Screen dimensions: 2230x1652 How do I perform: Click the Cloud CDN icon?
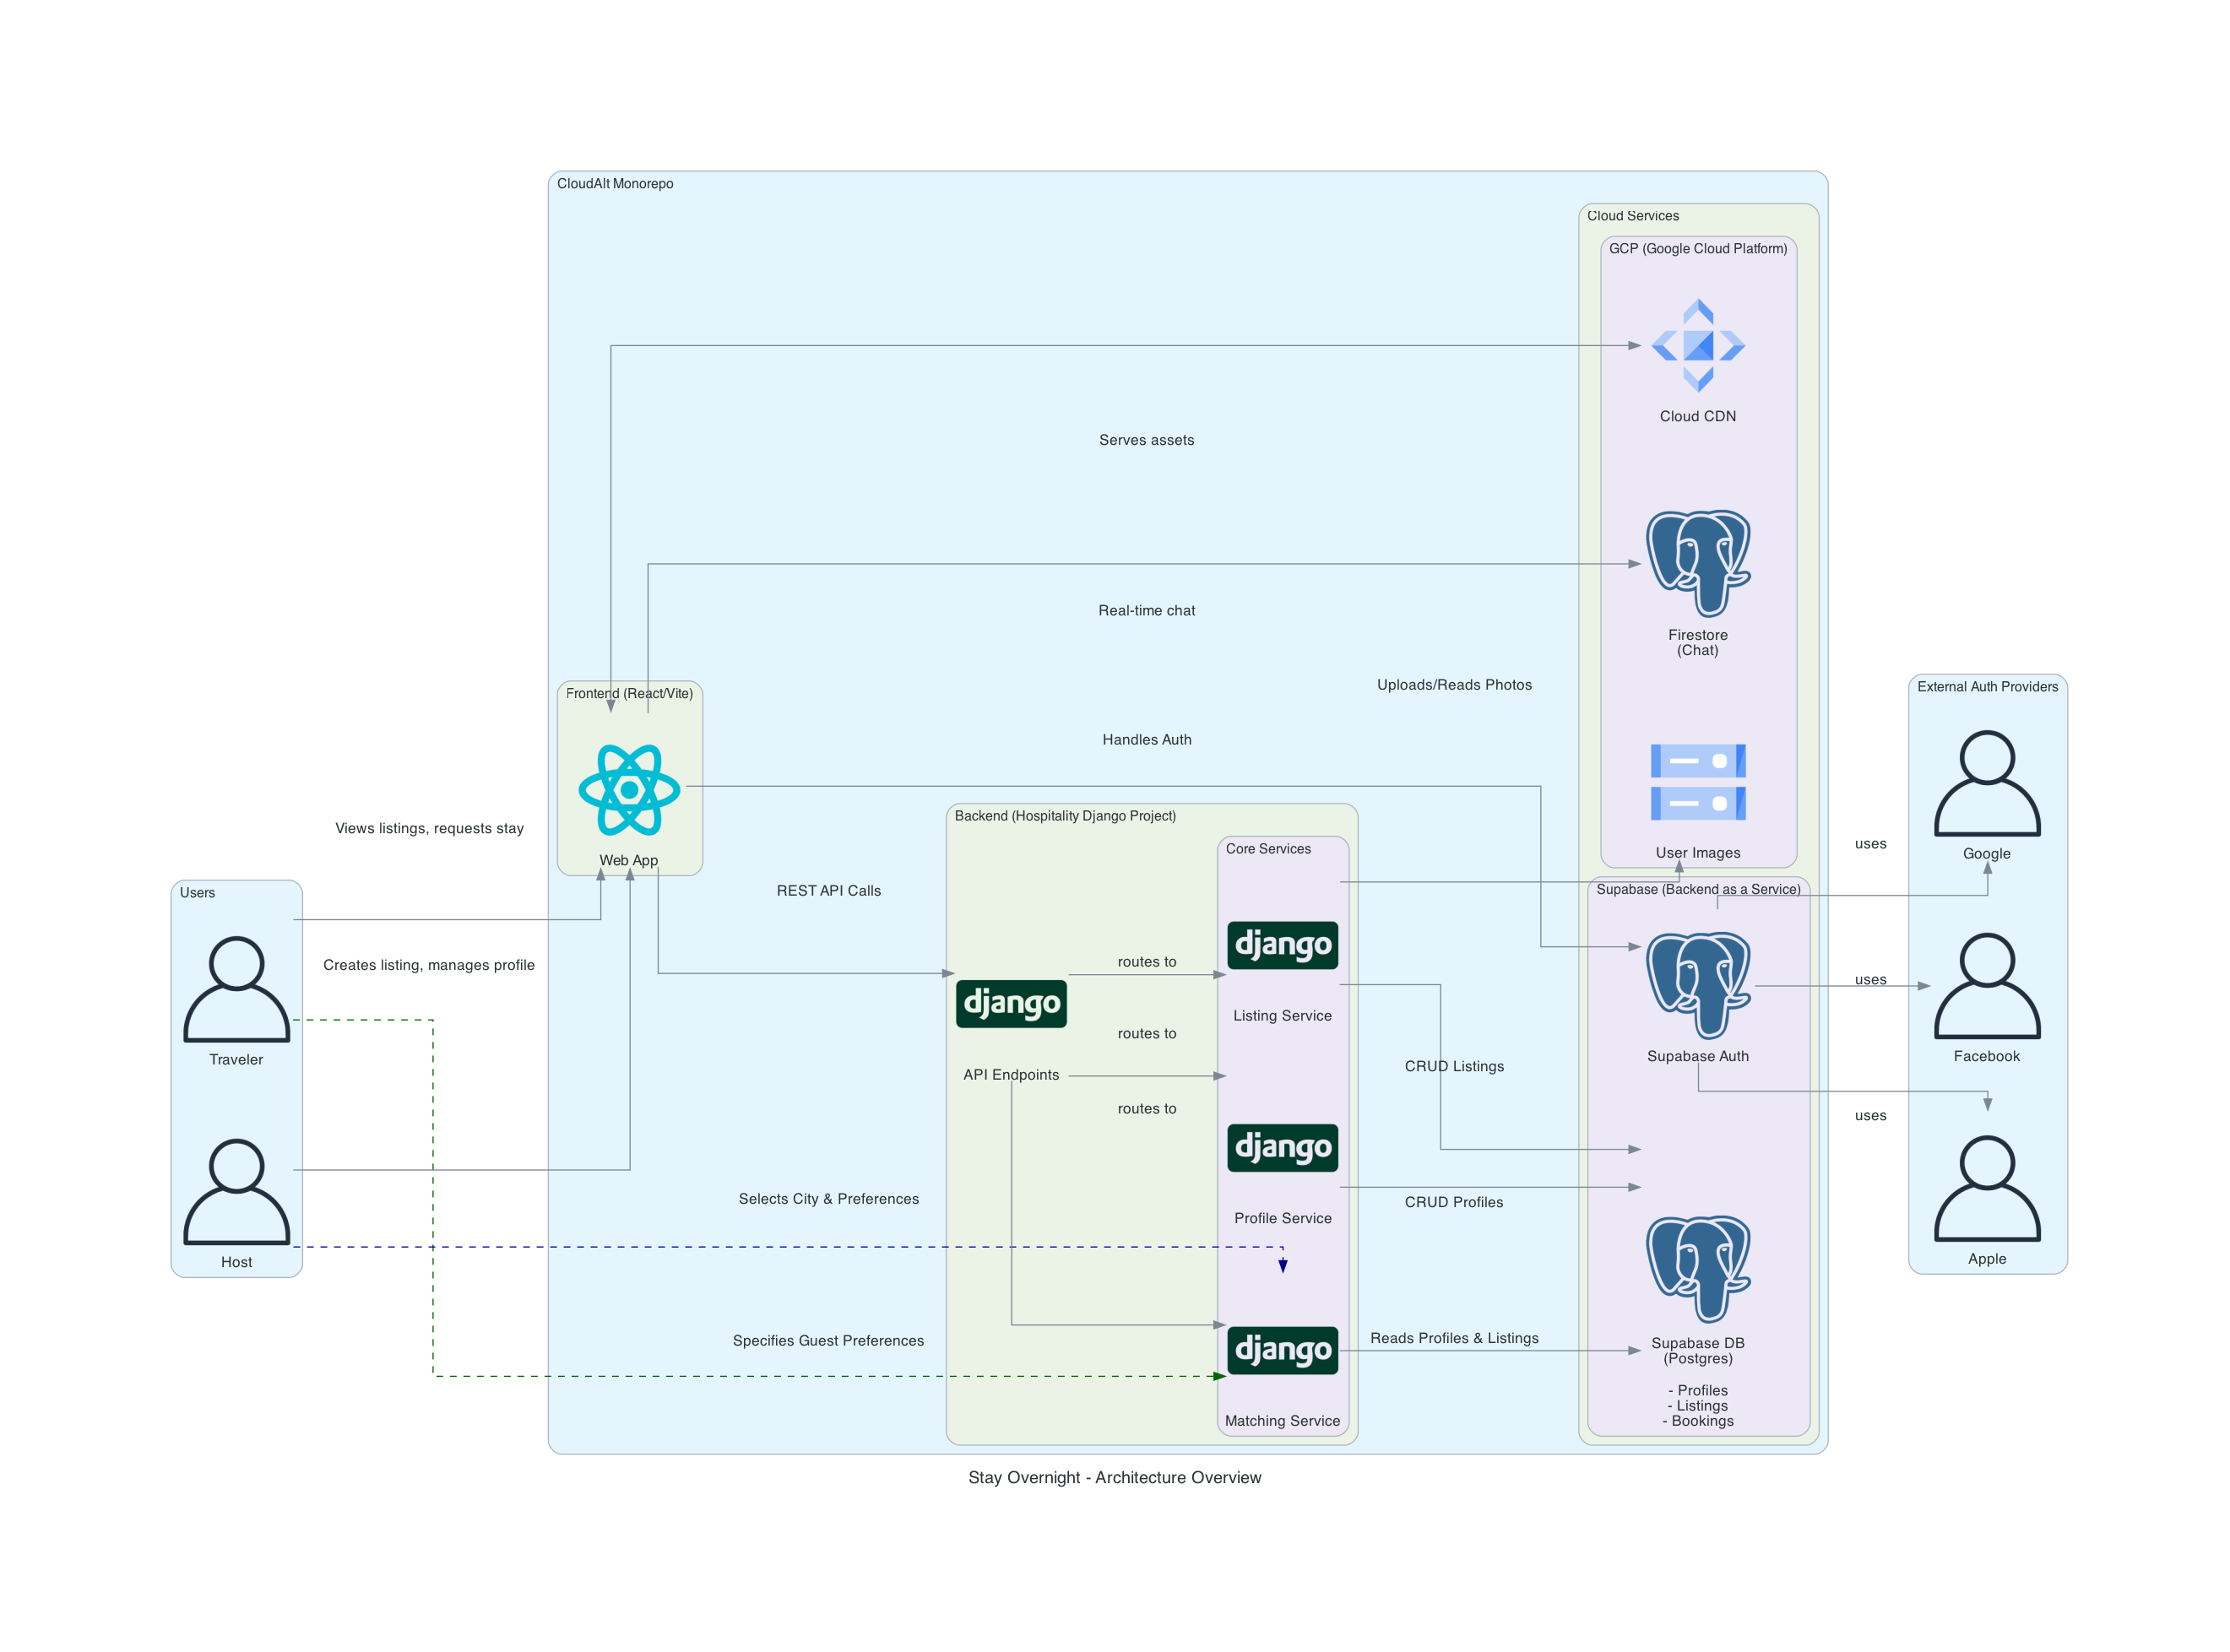(1697, 346)
